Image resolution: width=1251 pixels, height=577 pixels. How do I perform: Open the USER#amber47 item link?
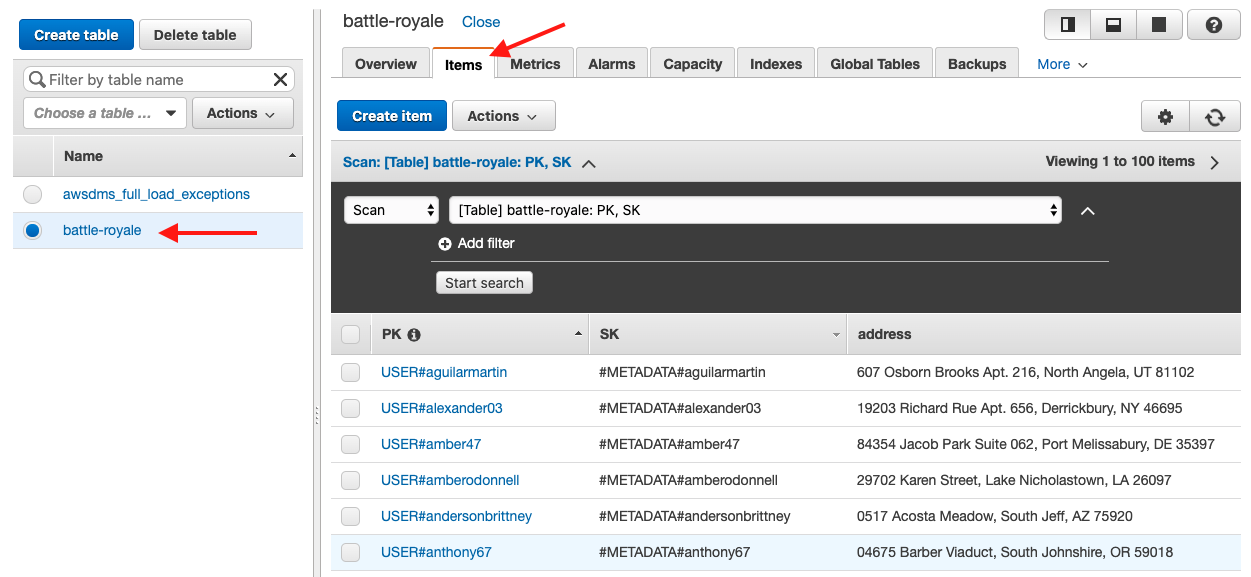(x=431, y=444)
